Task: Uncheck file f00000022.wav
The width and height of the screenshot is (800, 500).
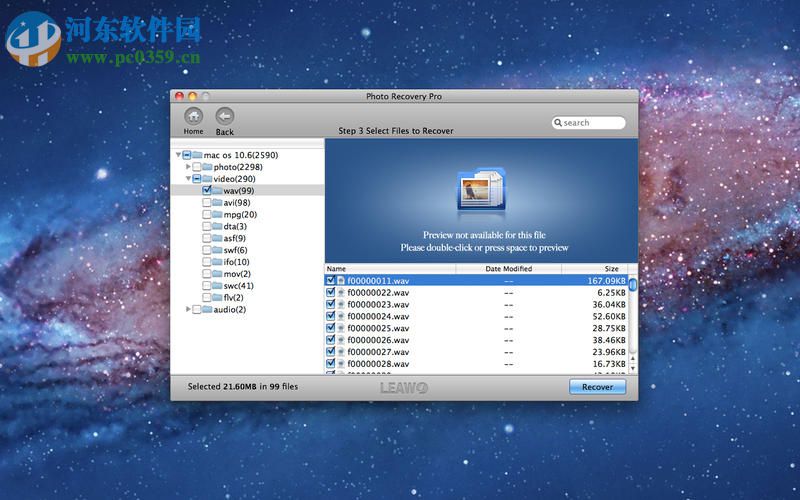Action: [331, 292]
